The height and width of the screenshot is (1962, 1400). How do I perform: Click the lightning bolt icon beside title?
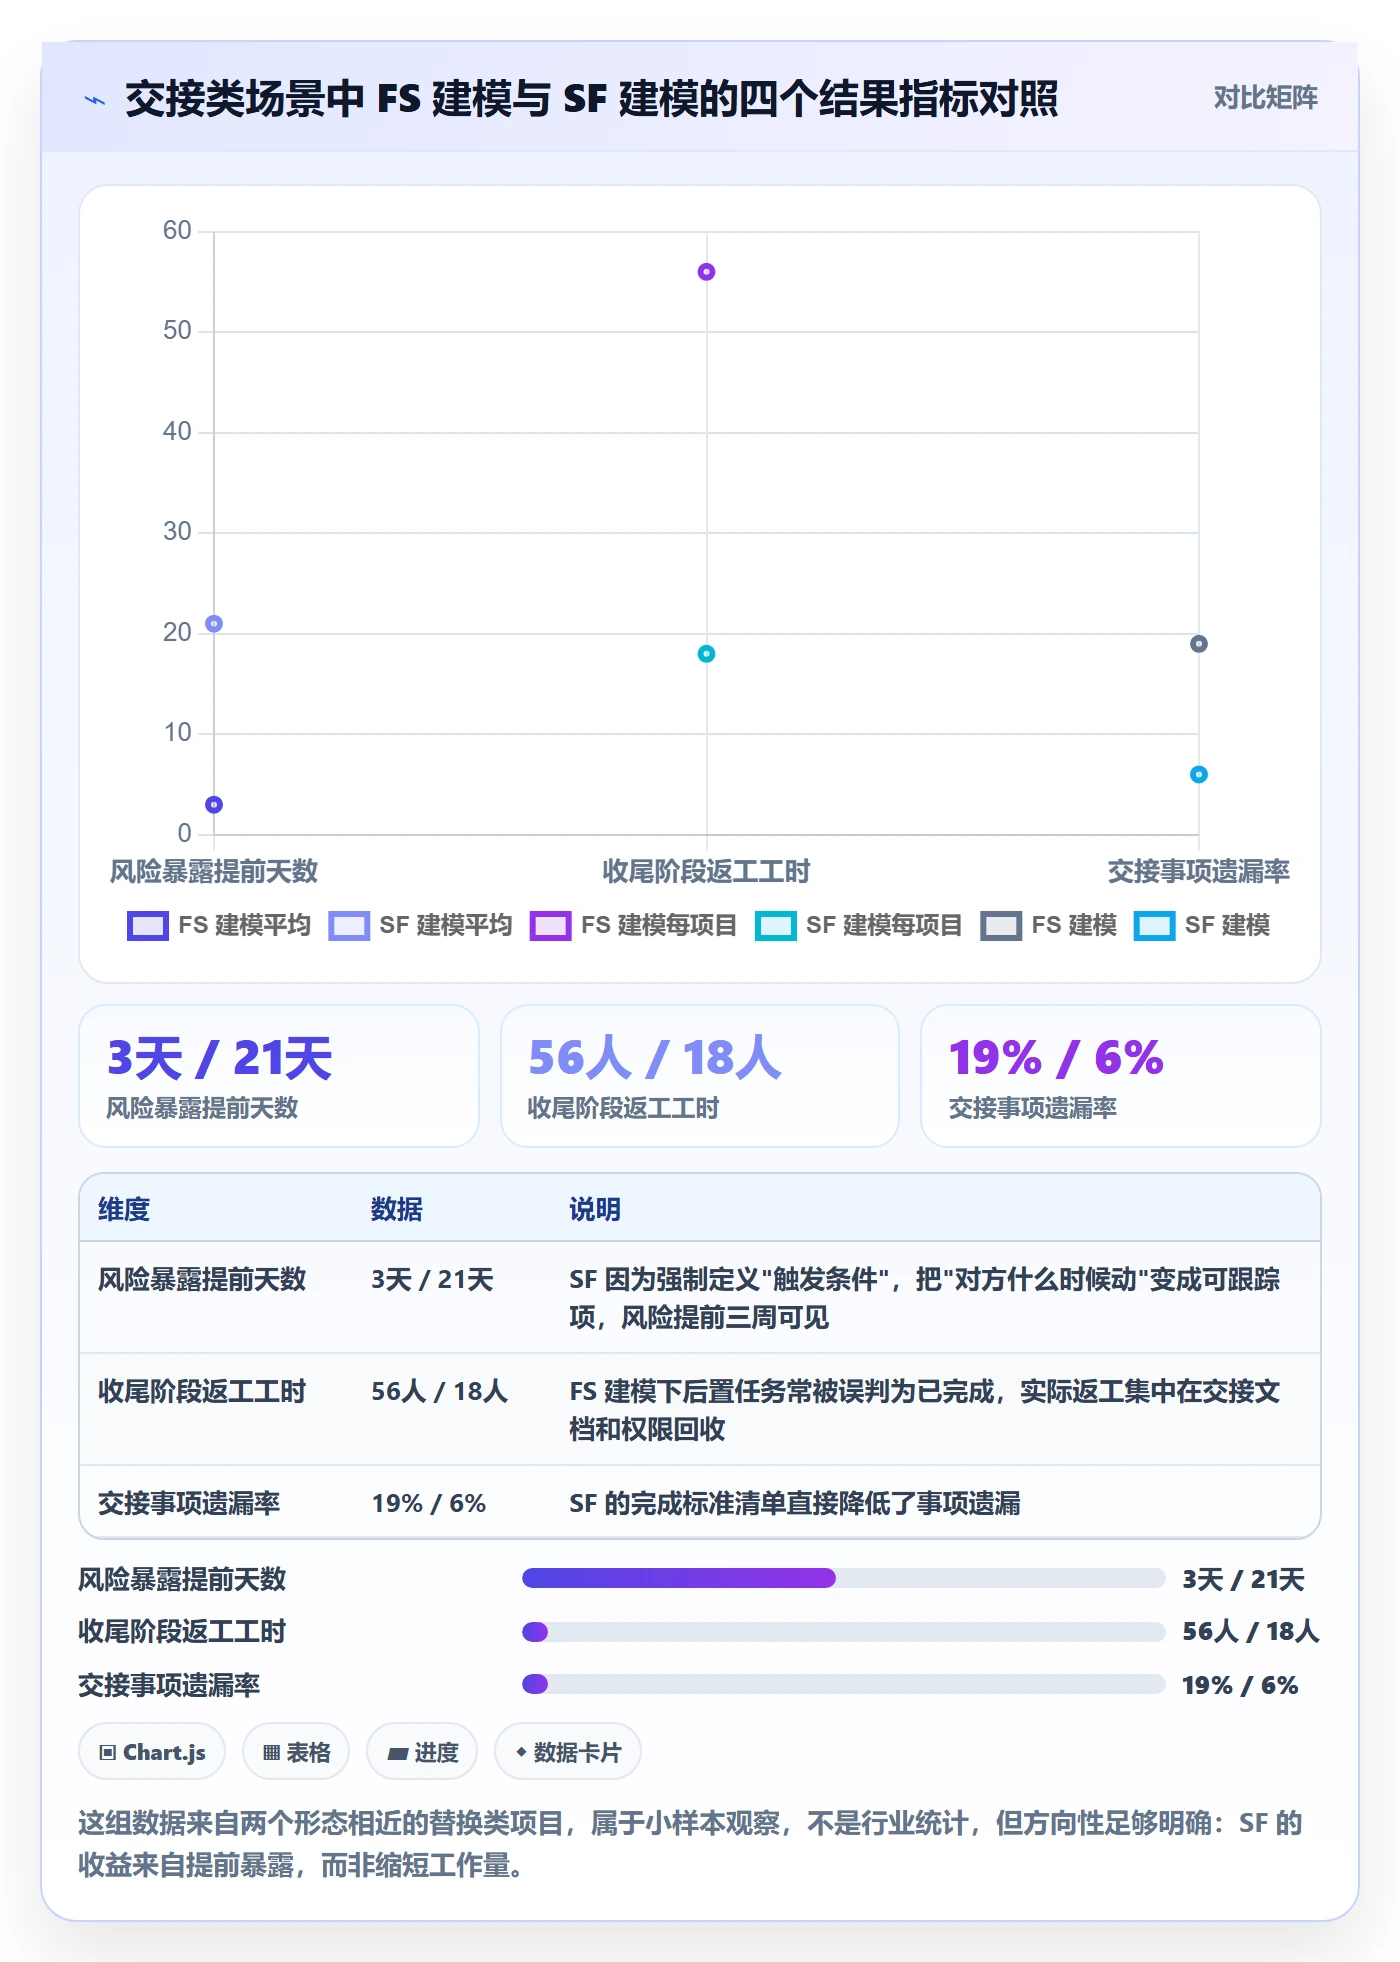[95, 100]
